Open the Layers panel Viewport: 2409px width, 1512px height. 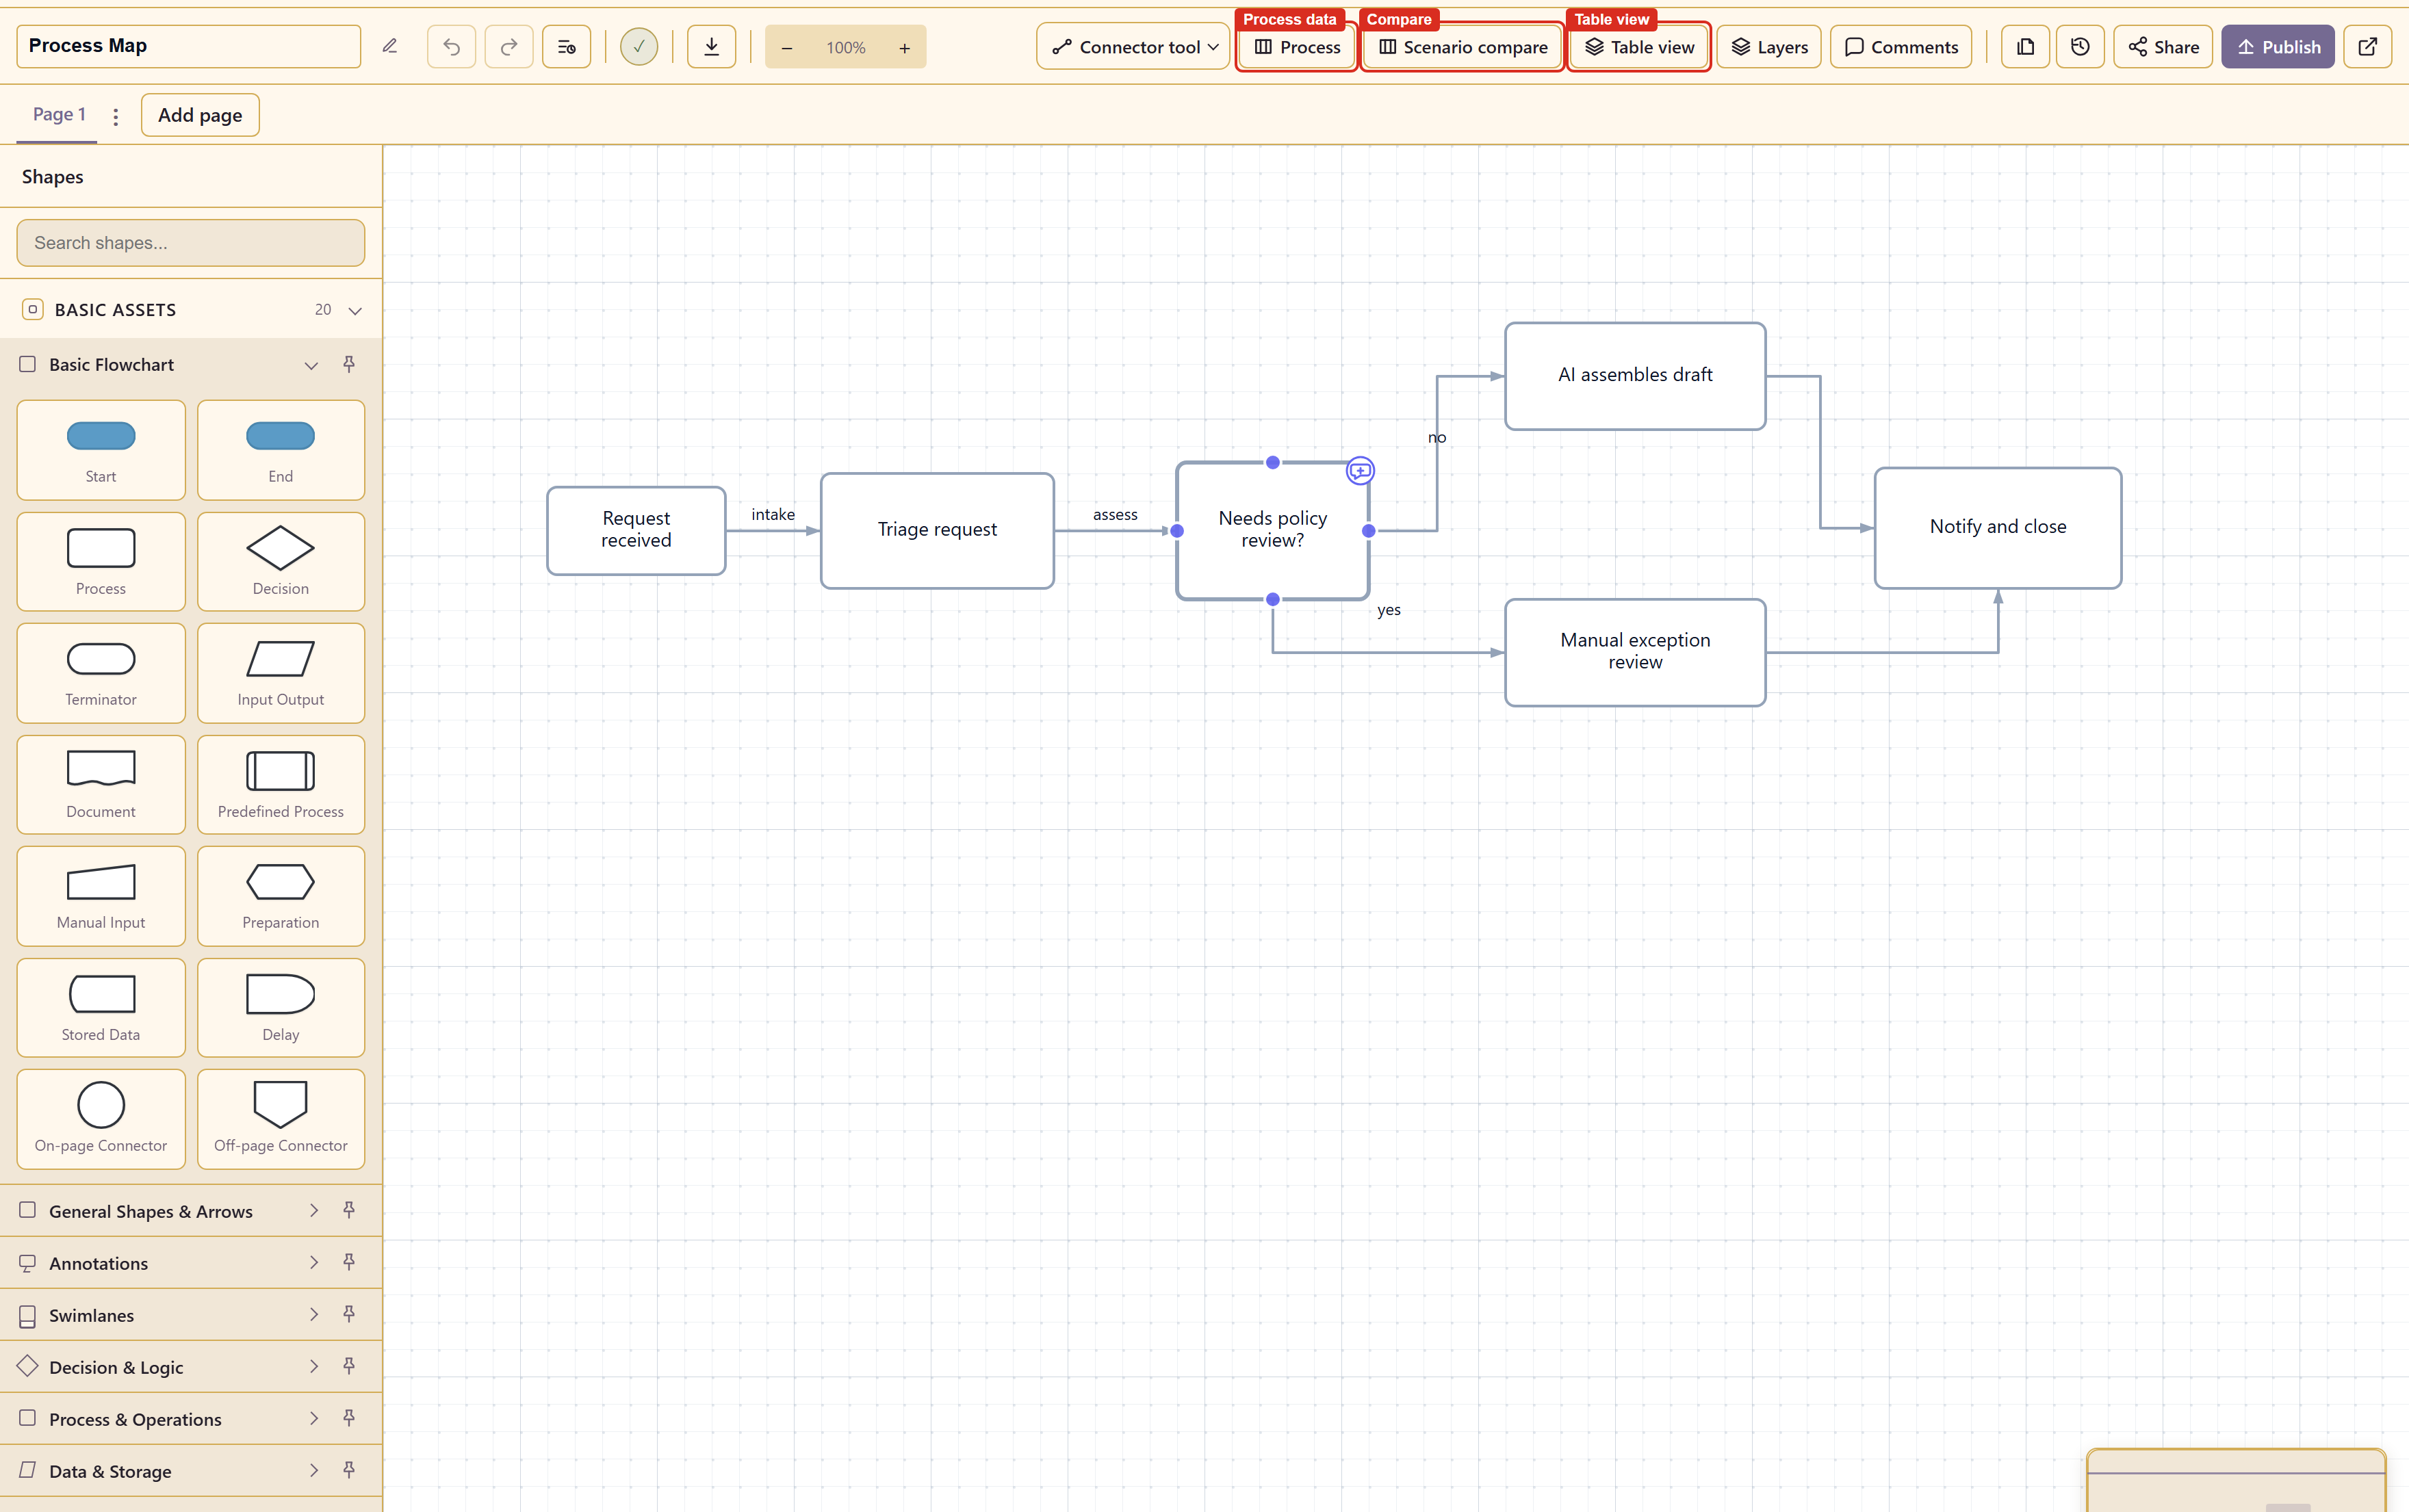coord(1769,47)
